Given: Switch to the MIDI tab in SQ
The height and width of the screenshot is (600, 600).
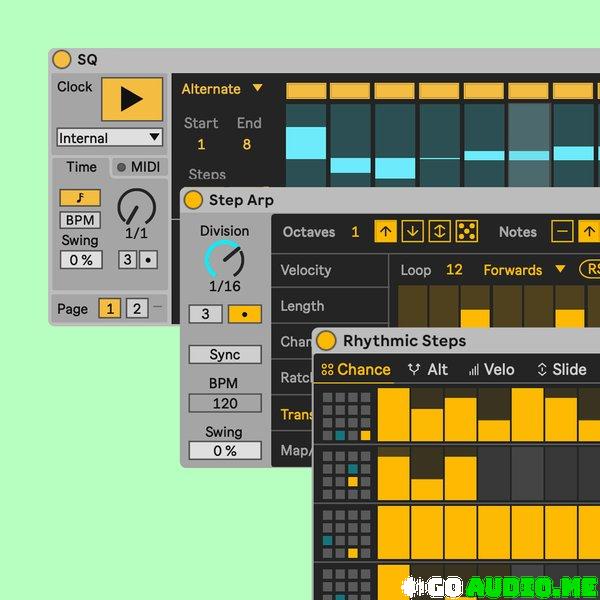Looking at the screenshot, I should click(x=139, y=167).
